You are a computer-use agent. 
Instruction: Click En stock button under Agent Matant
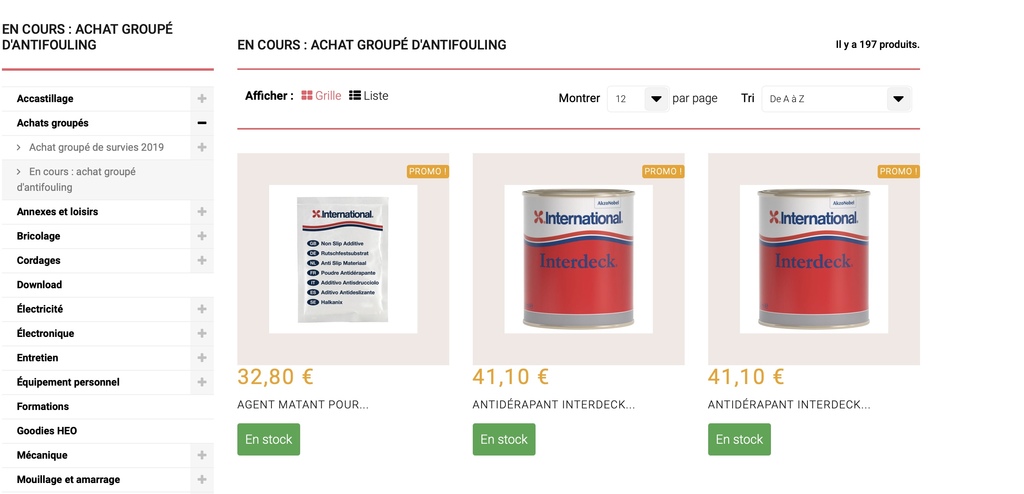[x=268, y=439]
